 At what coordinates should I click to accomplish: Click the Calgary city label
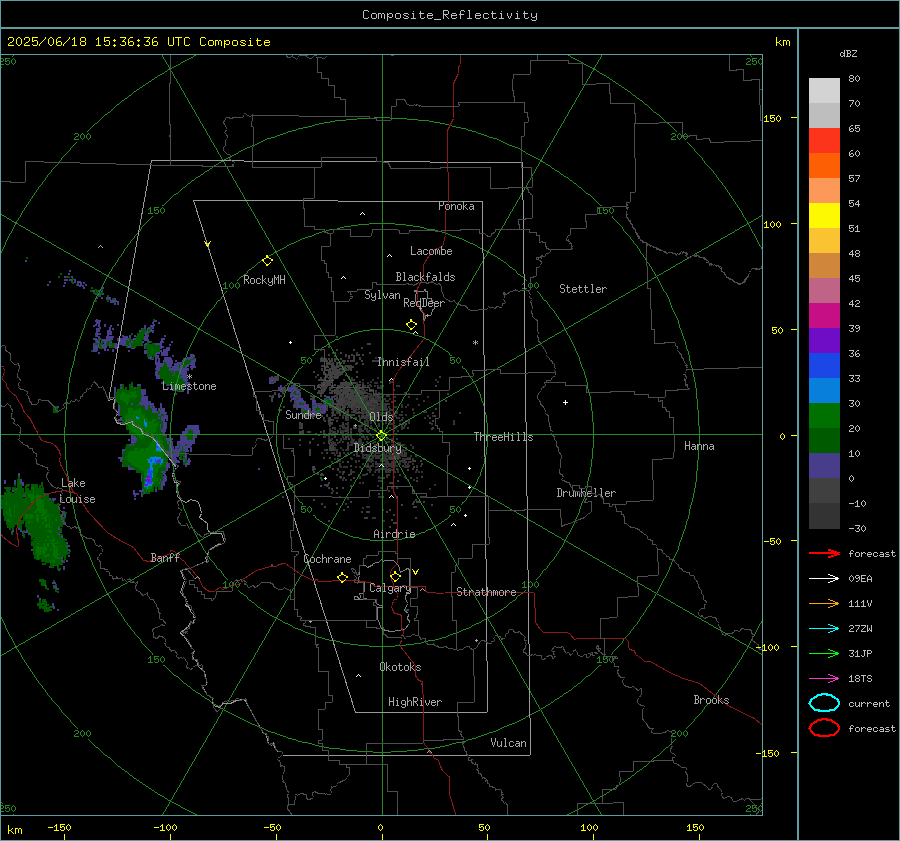[x=390, y=588]
